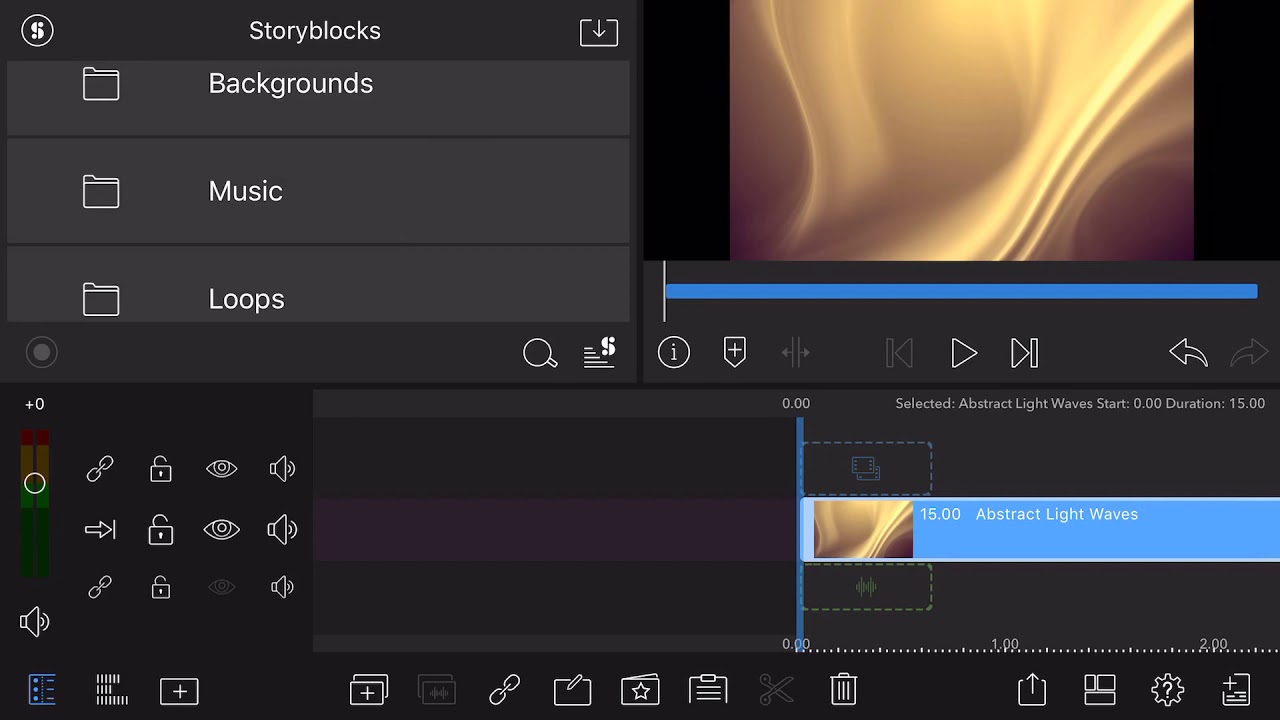
Task: Toggle the lock on the top track
Action: tap(161, 469)
